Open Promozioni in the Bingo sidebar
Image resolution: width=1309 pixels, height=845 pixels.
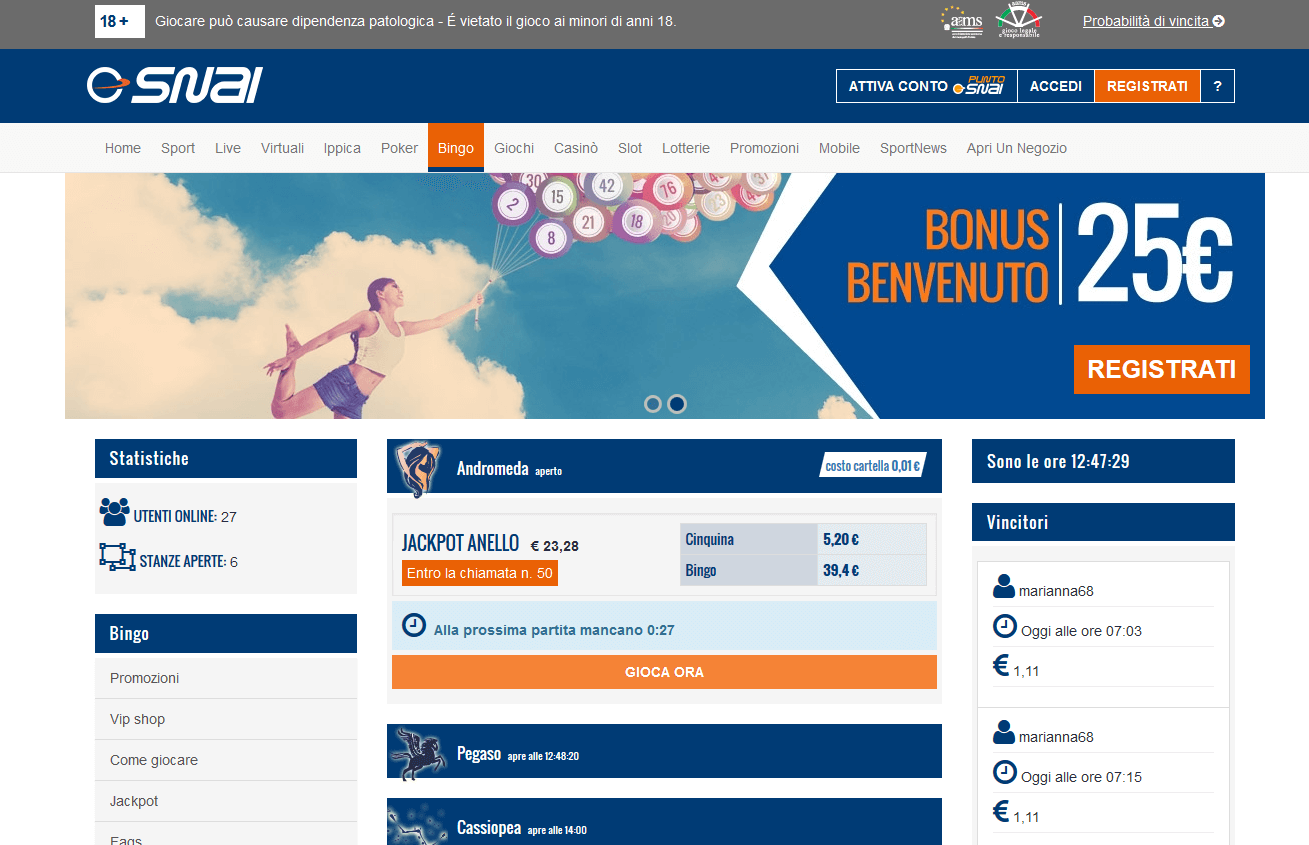coord(226,678)
